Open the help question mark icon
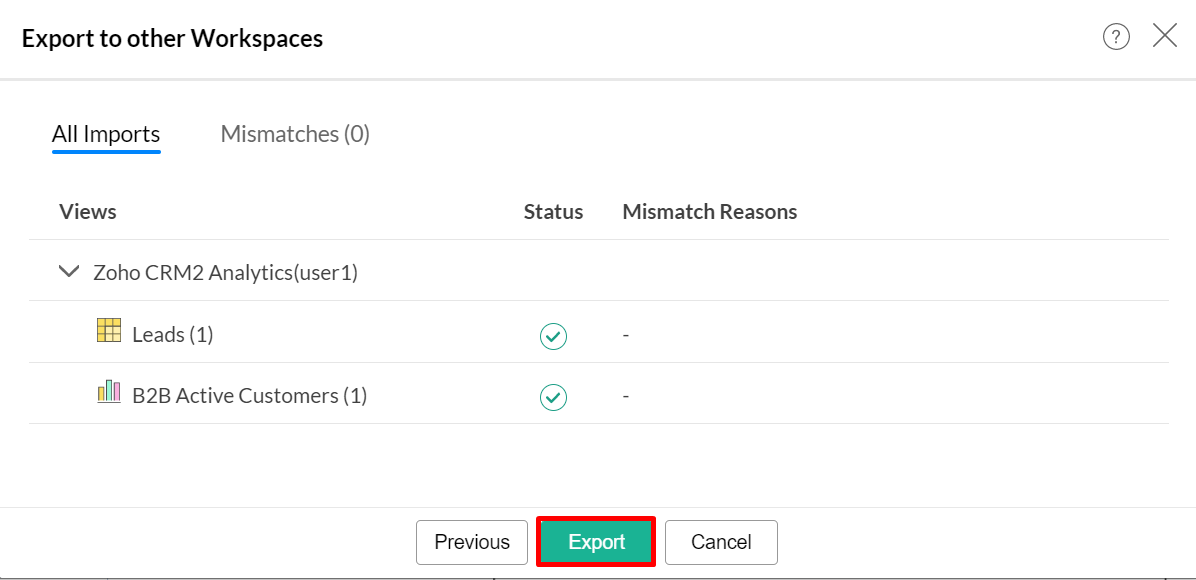The height and width of the screenshot is (580, 1196). pos(1116,37)
